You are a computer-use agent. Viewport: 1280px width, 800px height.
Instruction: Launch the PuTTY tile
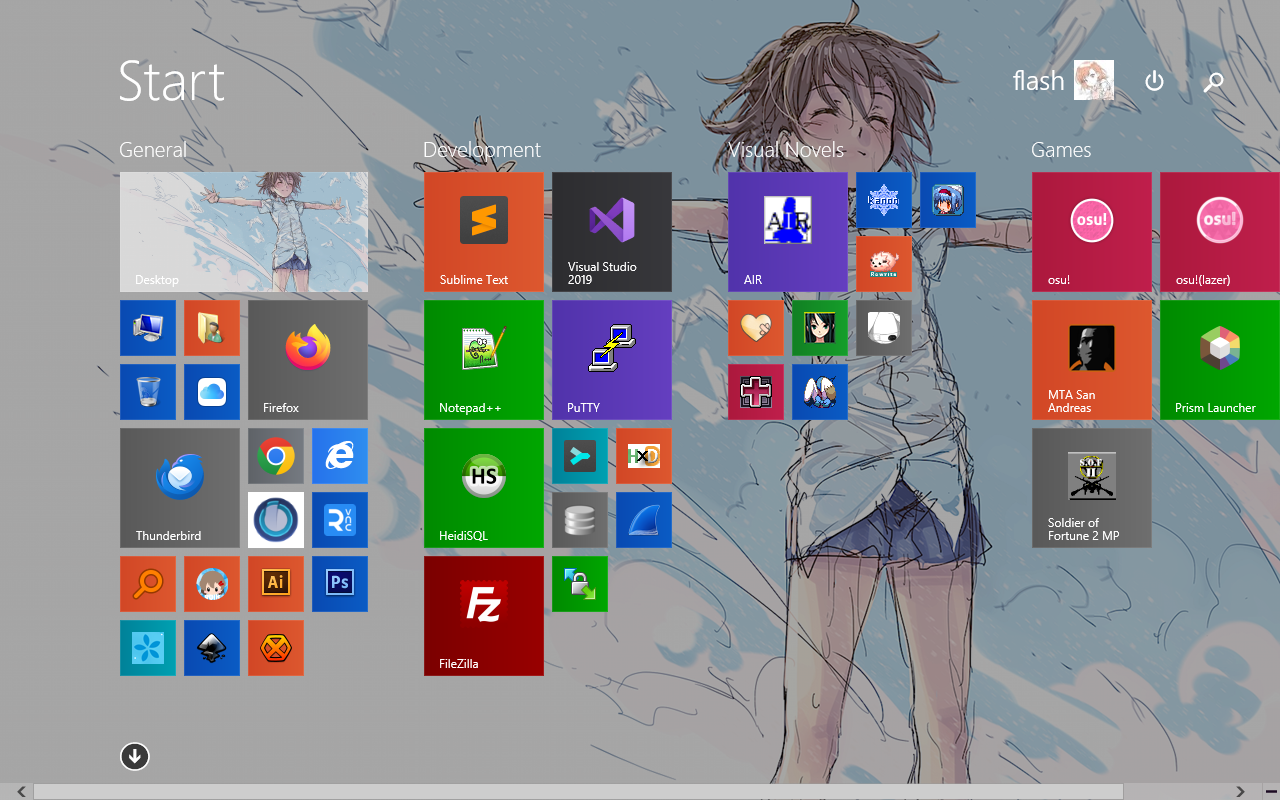coord(612,360)
